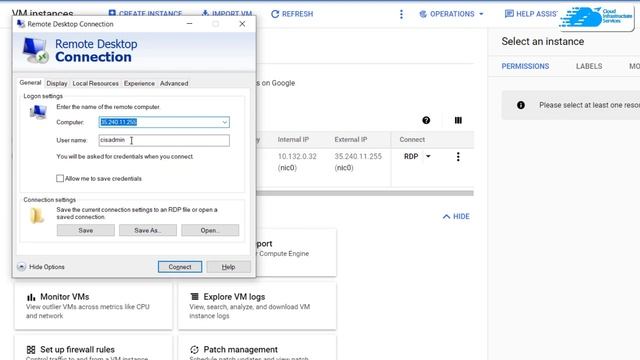Click the Explore VM logs list icon
The width and height of the screenshot is (640, 360).
coord(194,297)
